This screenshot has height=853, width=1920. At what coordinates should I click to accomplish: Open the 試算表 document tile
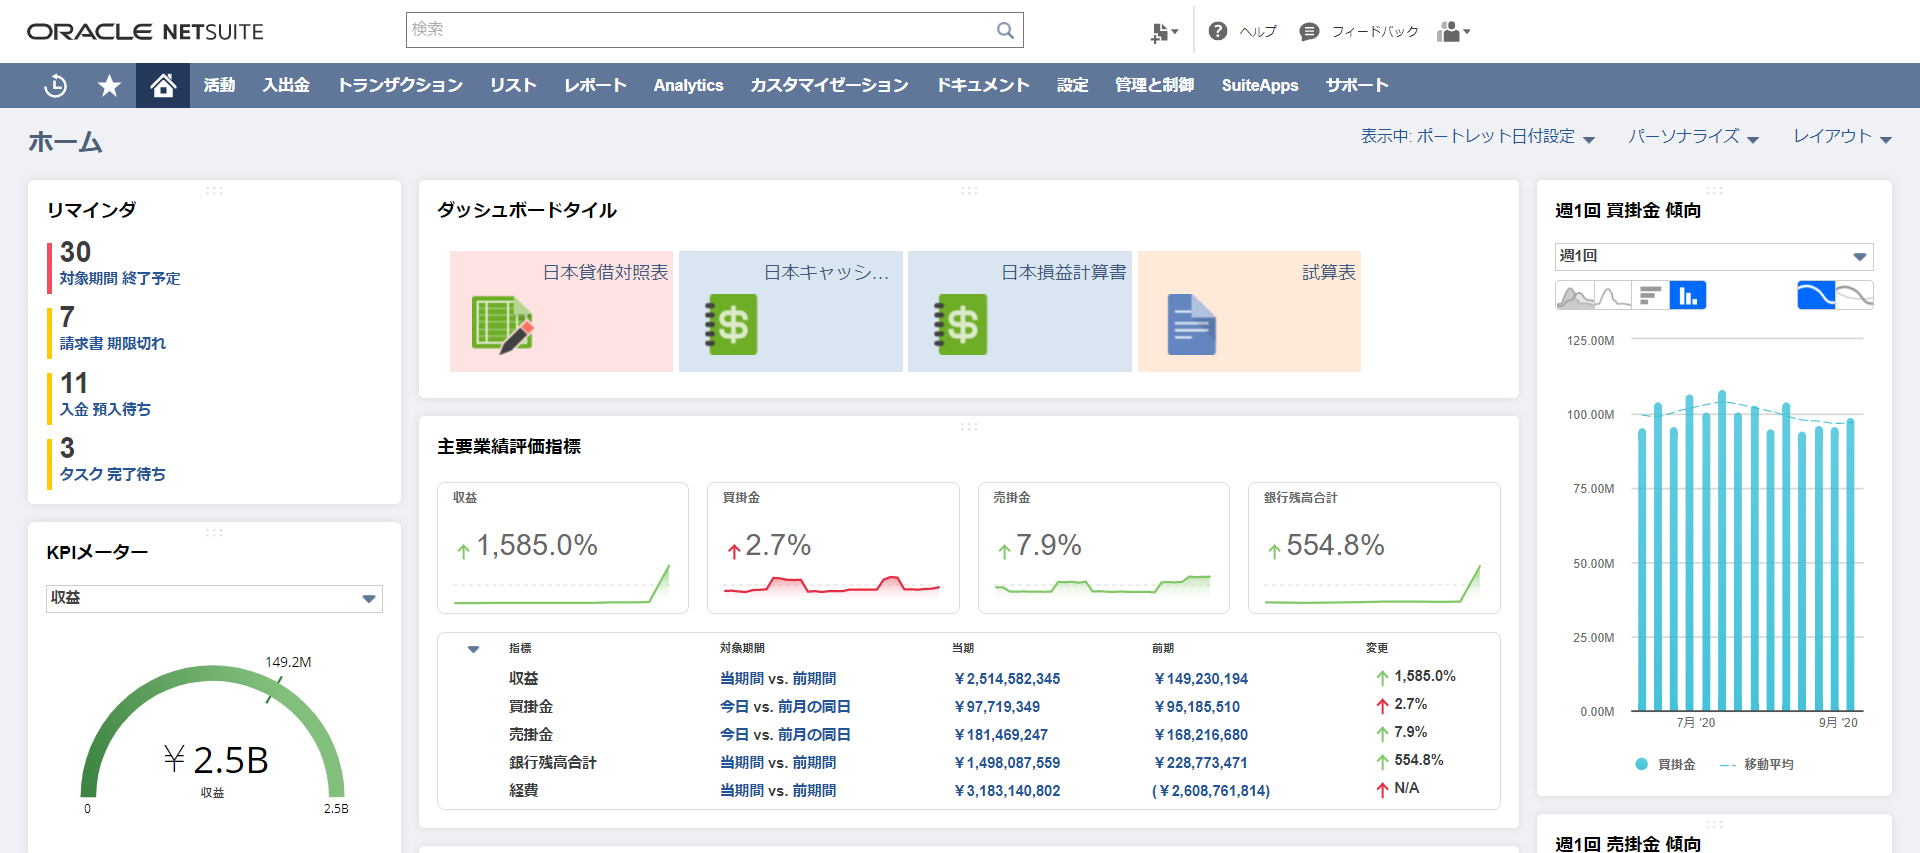pyautogui.click(x=1249, y=311)
